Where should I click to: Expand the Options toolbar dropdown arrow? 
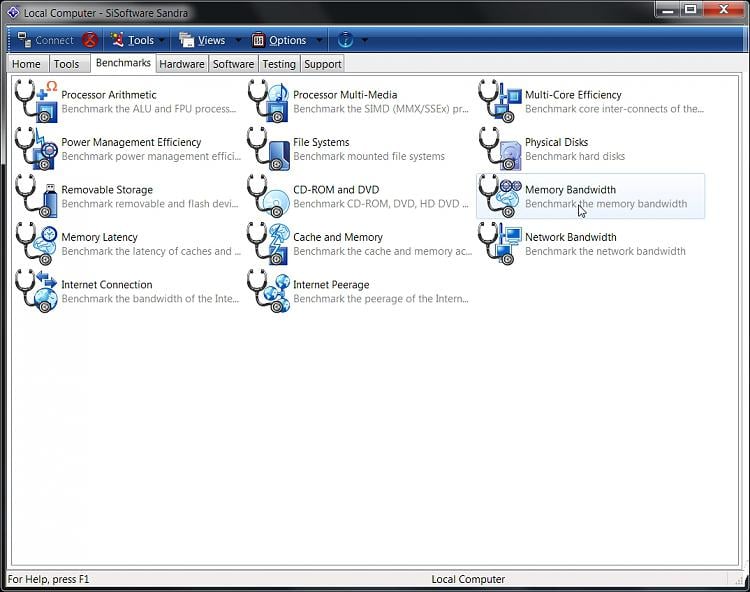pos(320,41)
